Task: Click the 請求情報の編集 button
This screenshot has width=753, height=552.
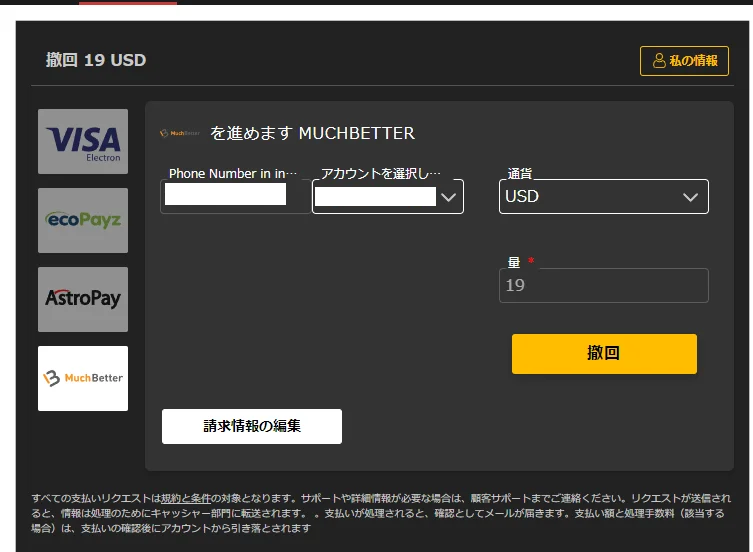Action: point(252,426)
